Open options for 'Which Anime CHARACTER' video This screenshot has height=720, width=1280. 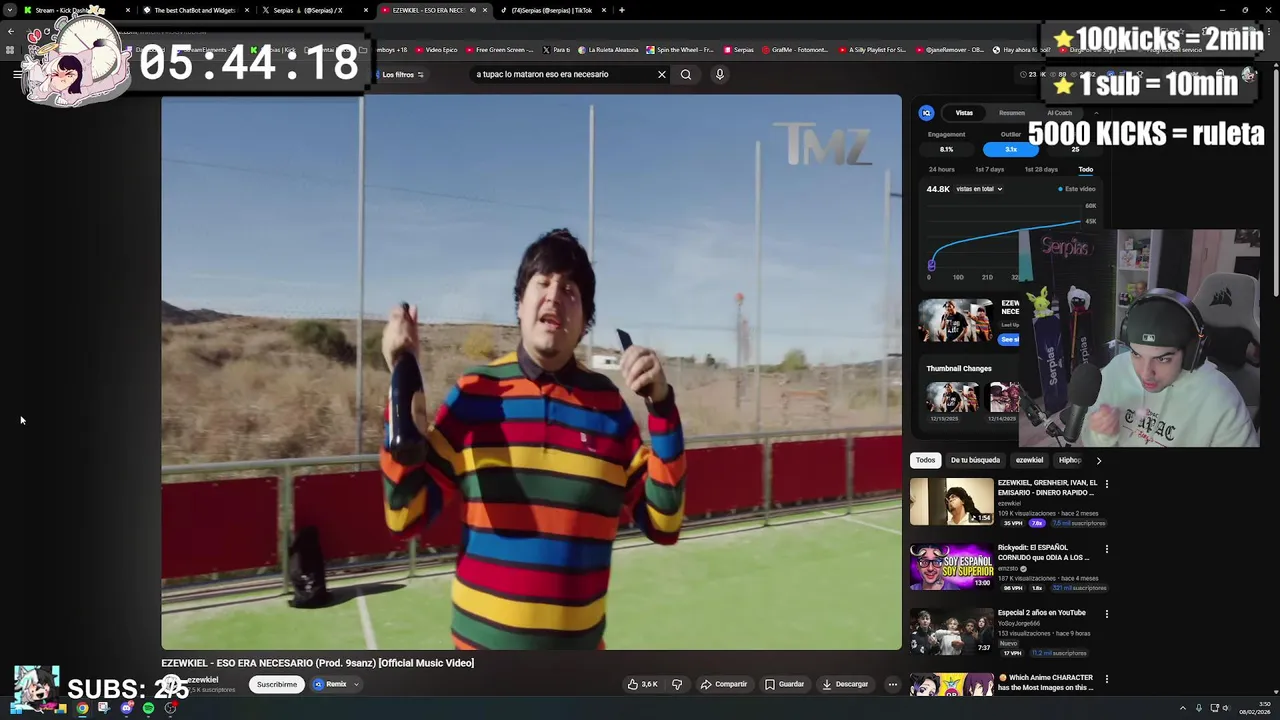pos(1106,679)
